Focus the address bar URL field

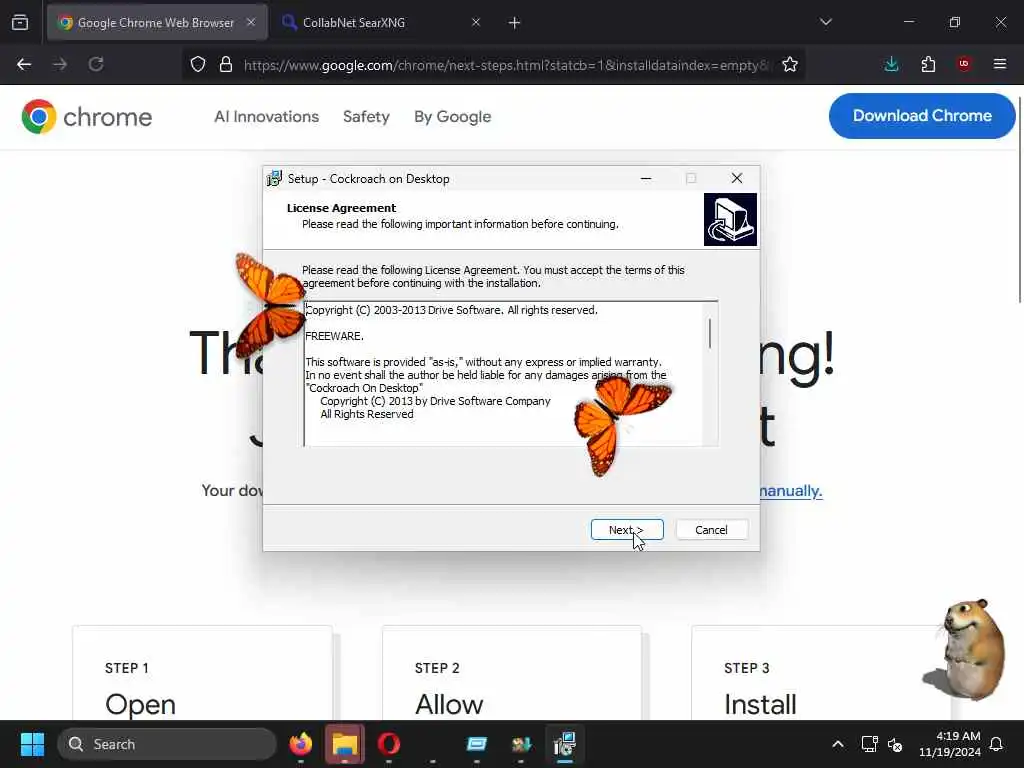pos(506,65)
